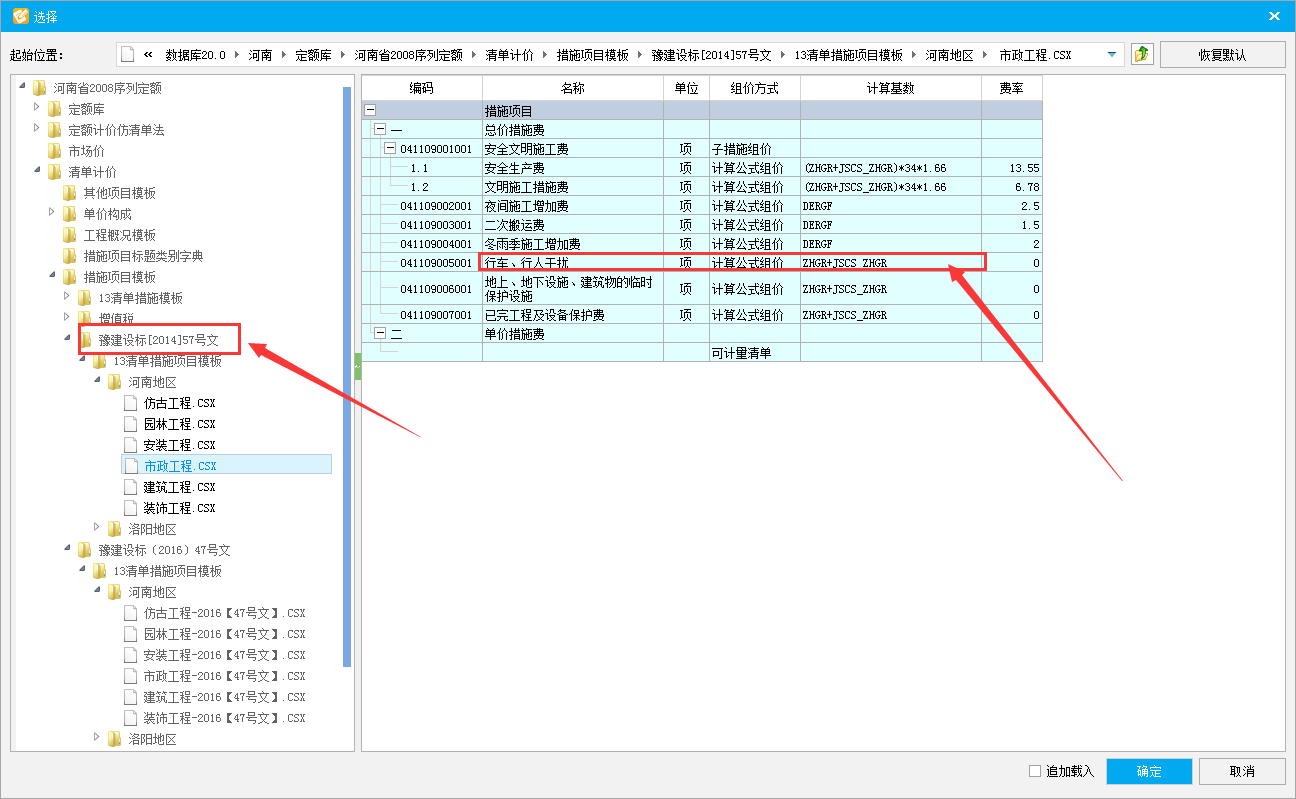Viewport: 1296px width, 799px height.
Task: Click the 恢复默认 button
Action: pos(1222,55)
